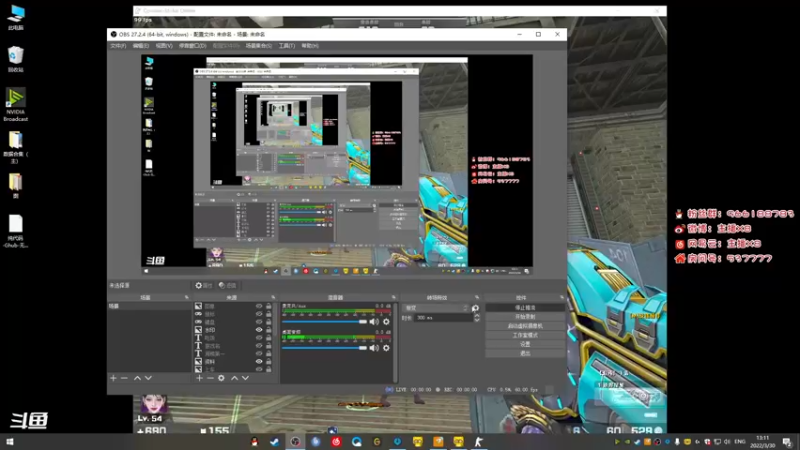Click the 停止推流 button
800x450 pixels.
tap(525, 308)
